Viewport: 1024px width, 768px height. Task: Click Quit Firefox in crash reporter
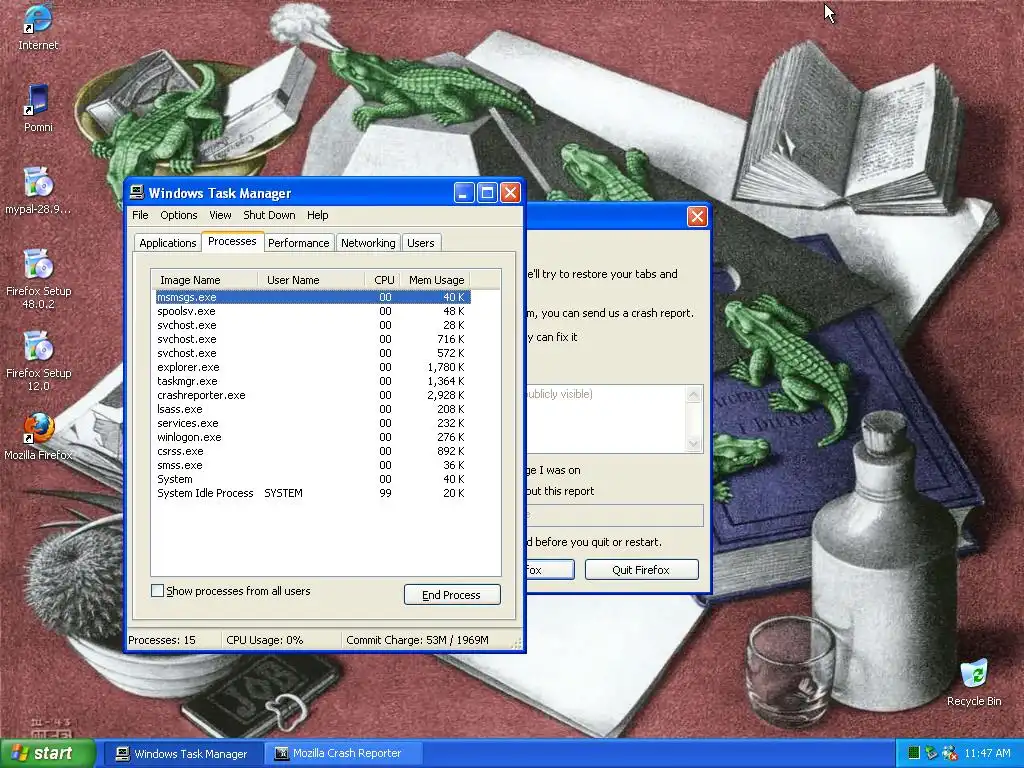tap(641, 569)
